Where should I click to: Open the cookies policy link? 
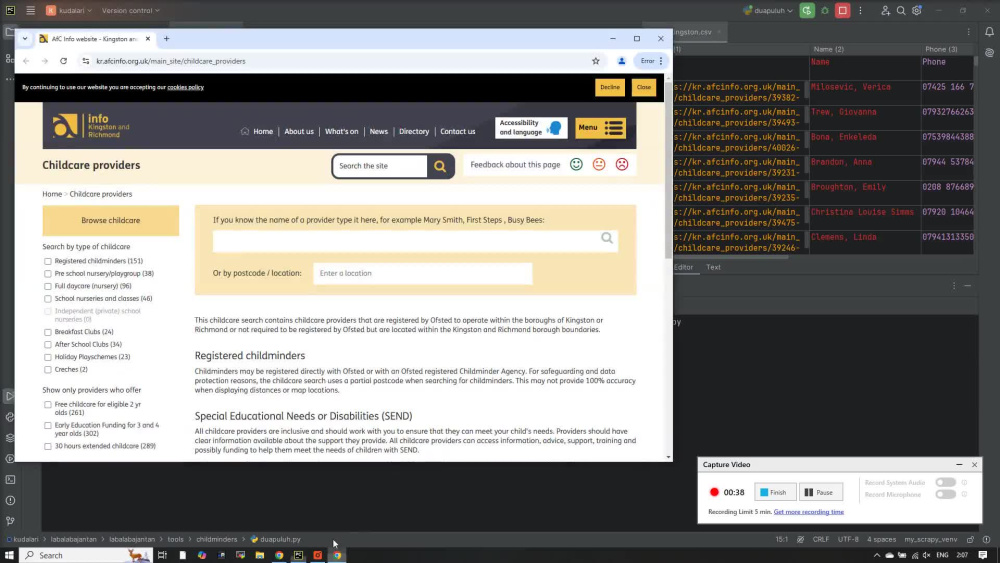coord(186,87)
